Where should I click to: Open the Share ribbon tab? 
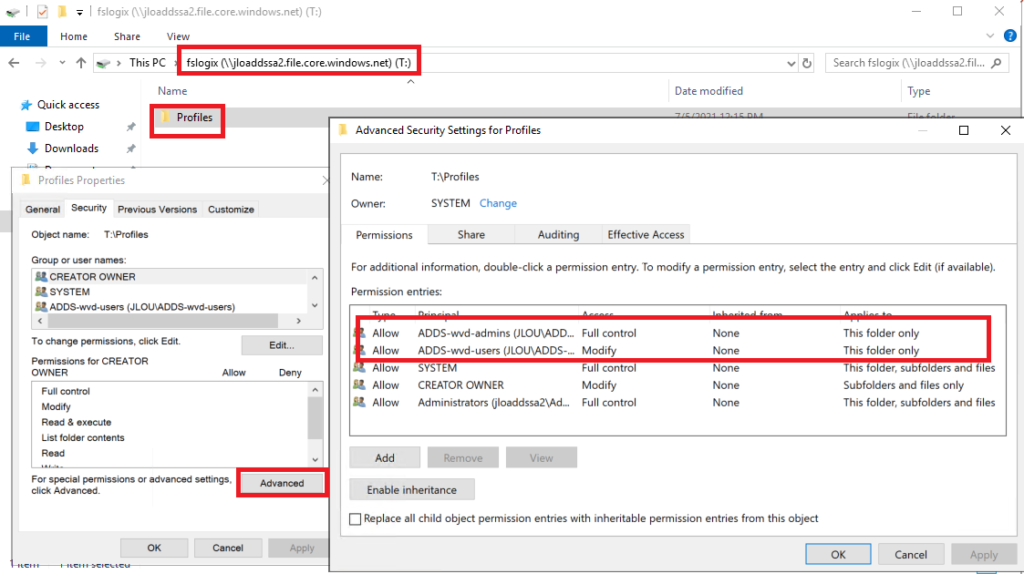tap(127, 37)
